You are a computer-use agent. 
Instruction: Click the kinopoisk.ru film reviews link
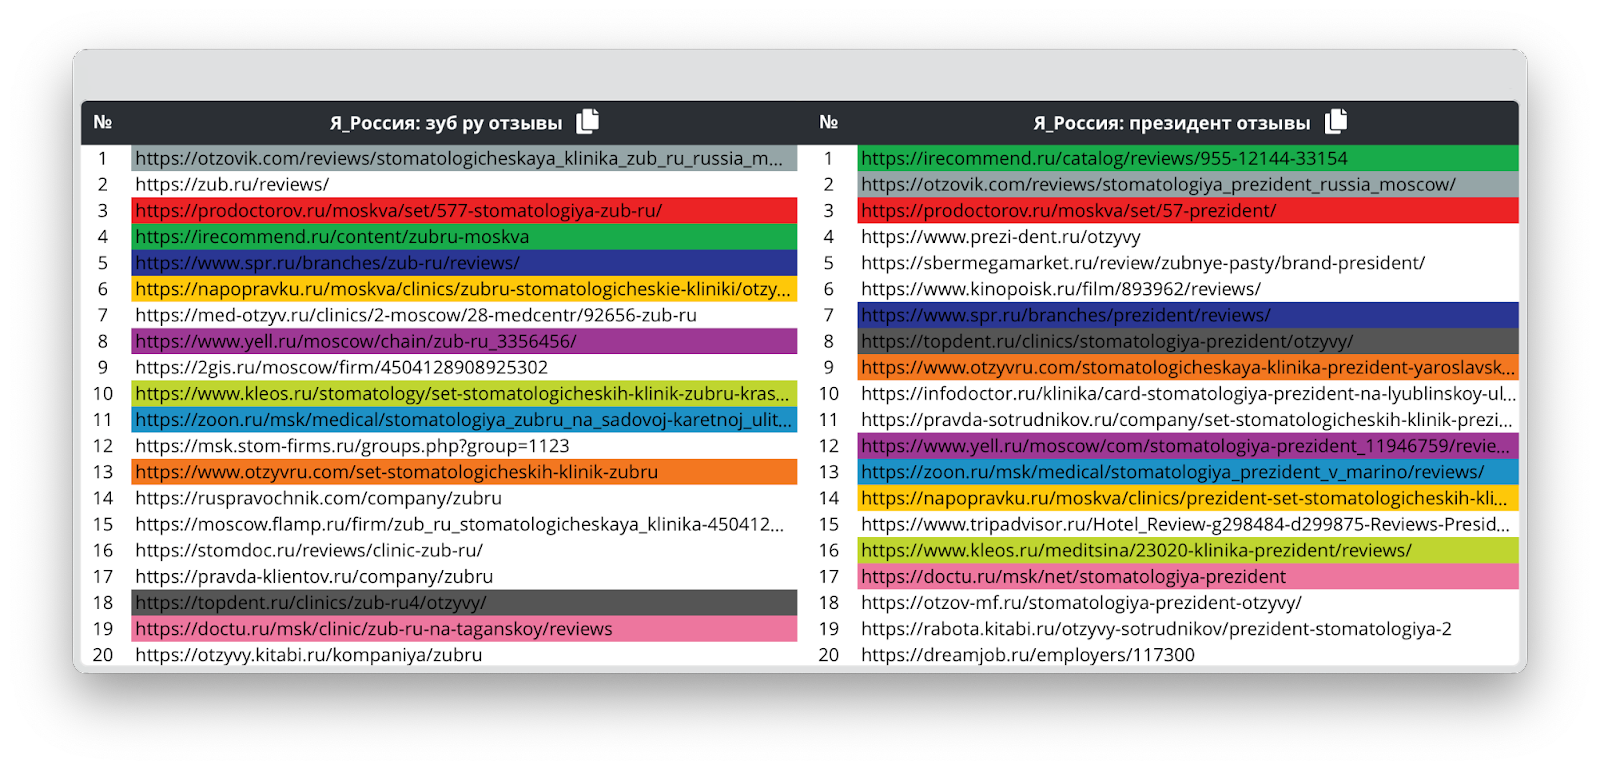click(1060, 289)
